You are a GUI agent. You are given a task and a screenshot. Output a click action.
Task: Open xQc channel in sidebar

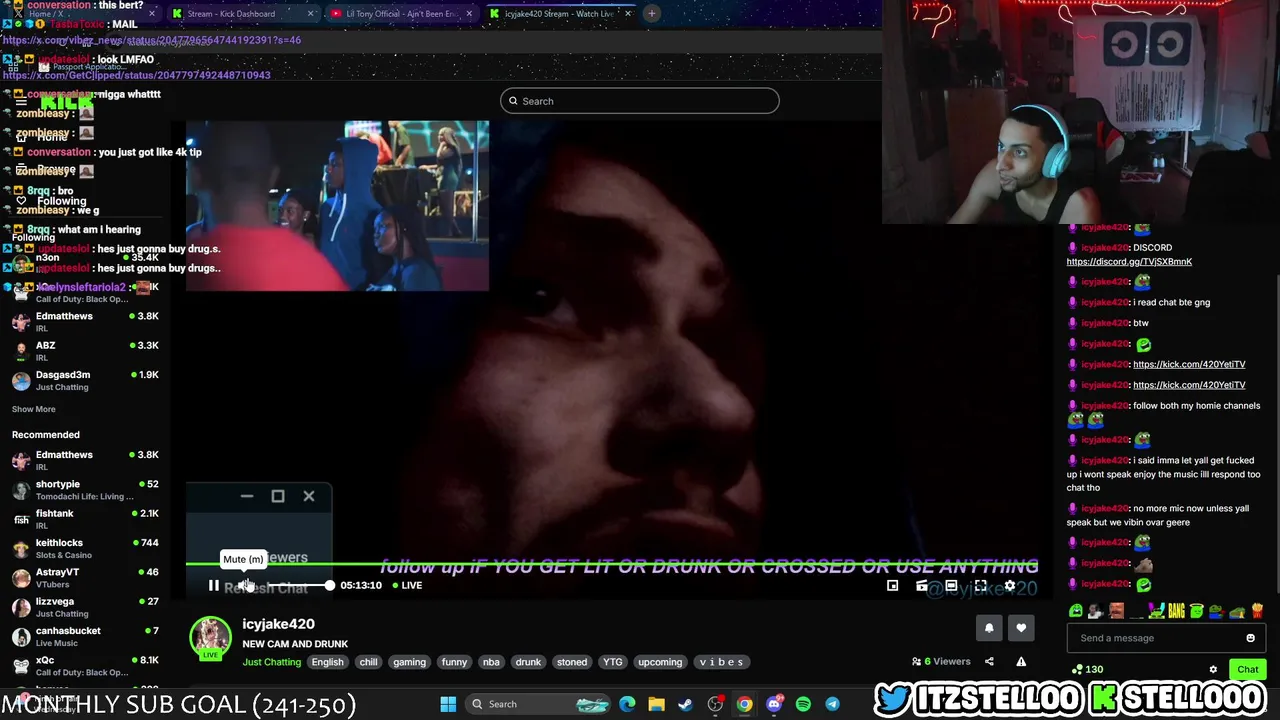(84, 665)
